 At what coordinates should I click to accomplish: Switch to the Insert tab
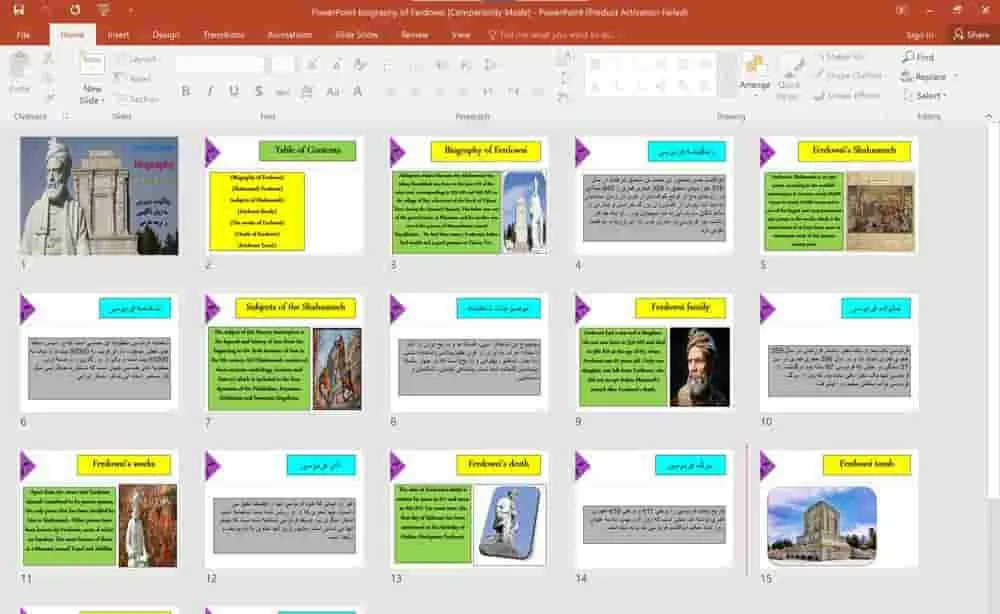[118, 34]
